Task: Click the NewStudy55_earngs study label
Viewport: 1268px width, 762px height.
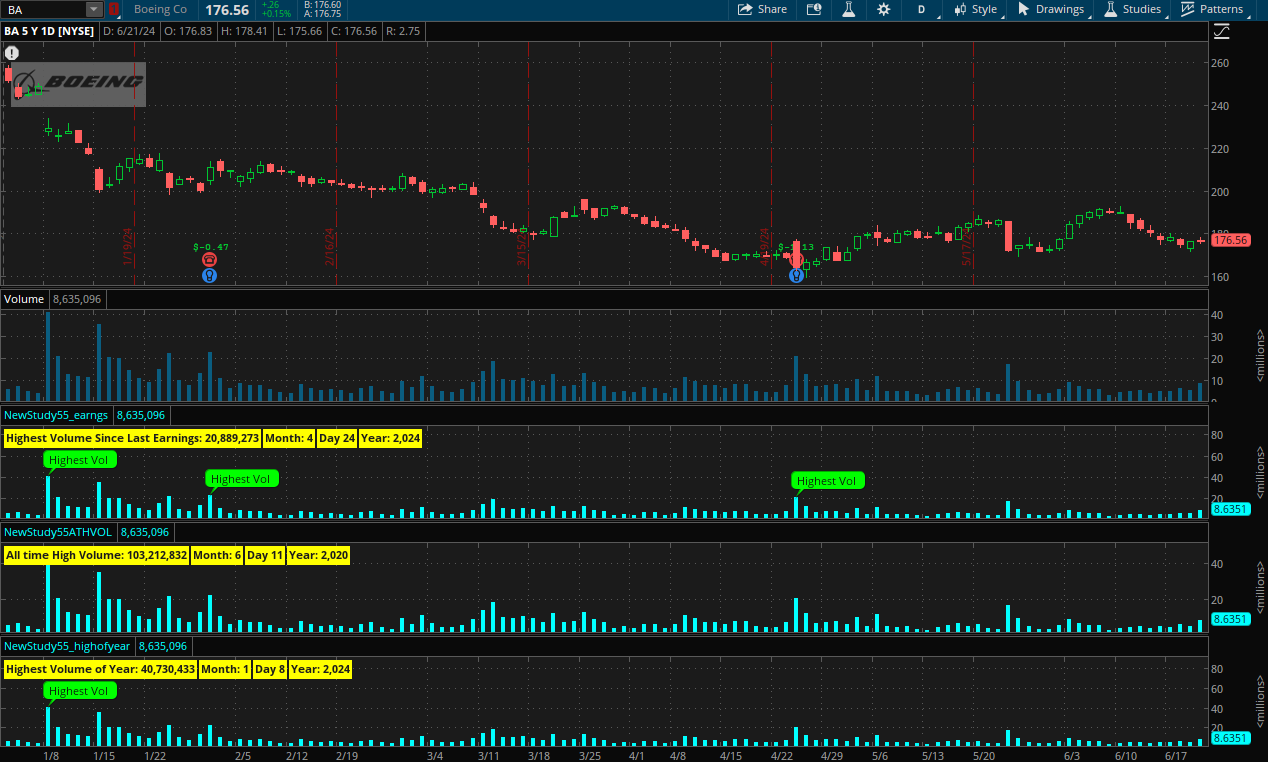Action: [57, 414]
